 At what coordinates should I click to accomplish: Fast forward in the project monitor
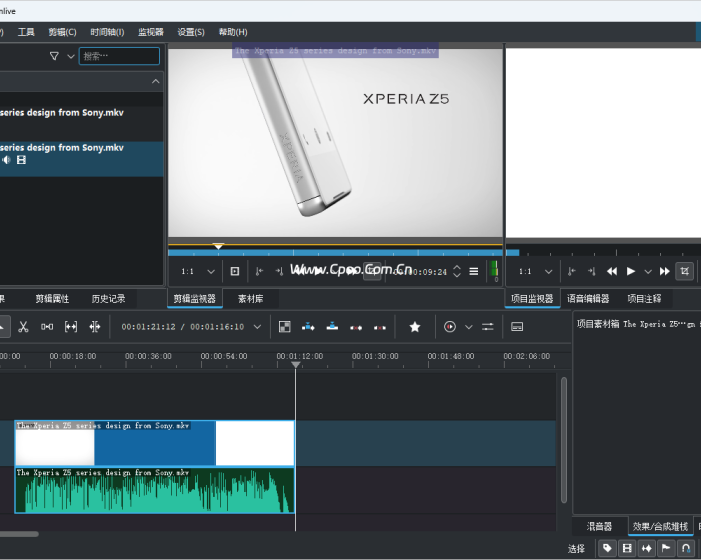665,271
